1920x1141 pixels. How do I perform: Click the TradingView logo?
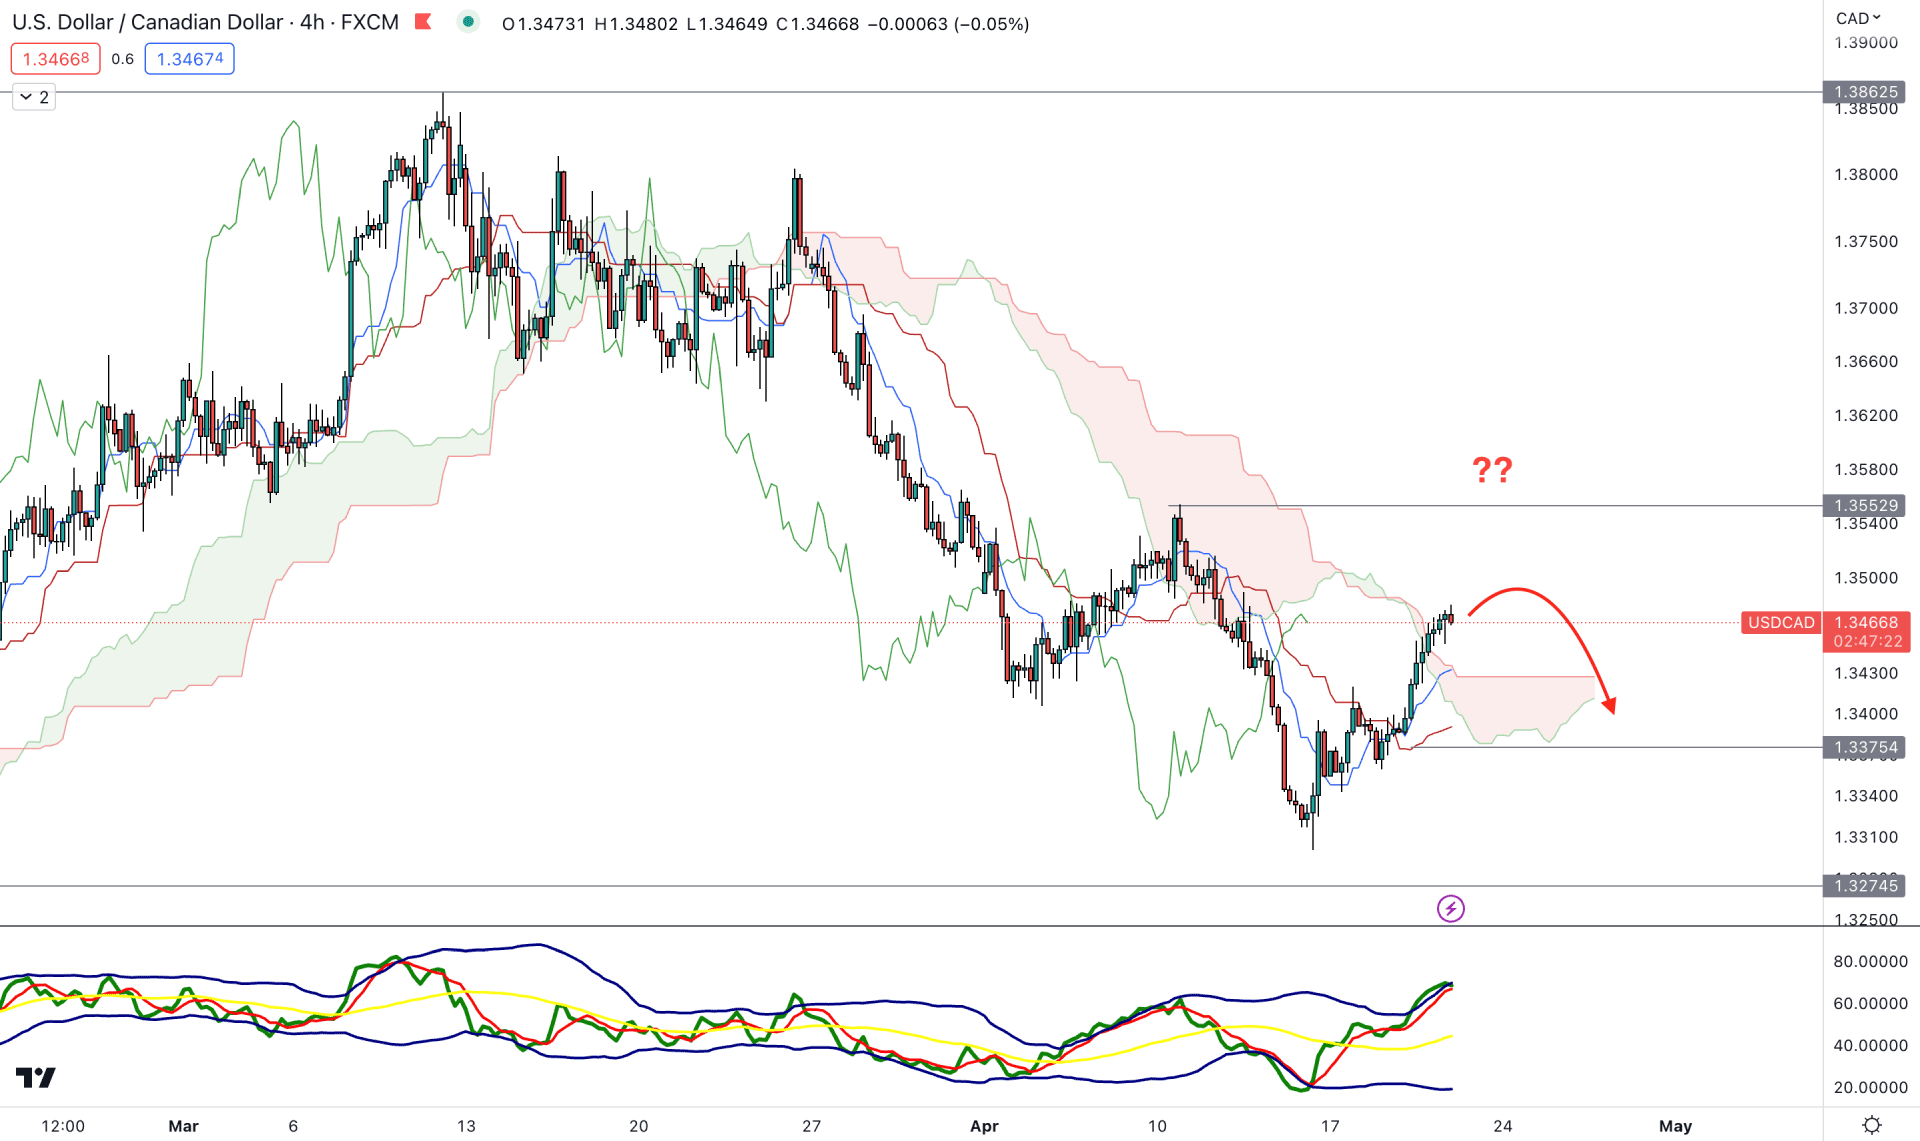[36, 1077]
